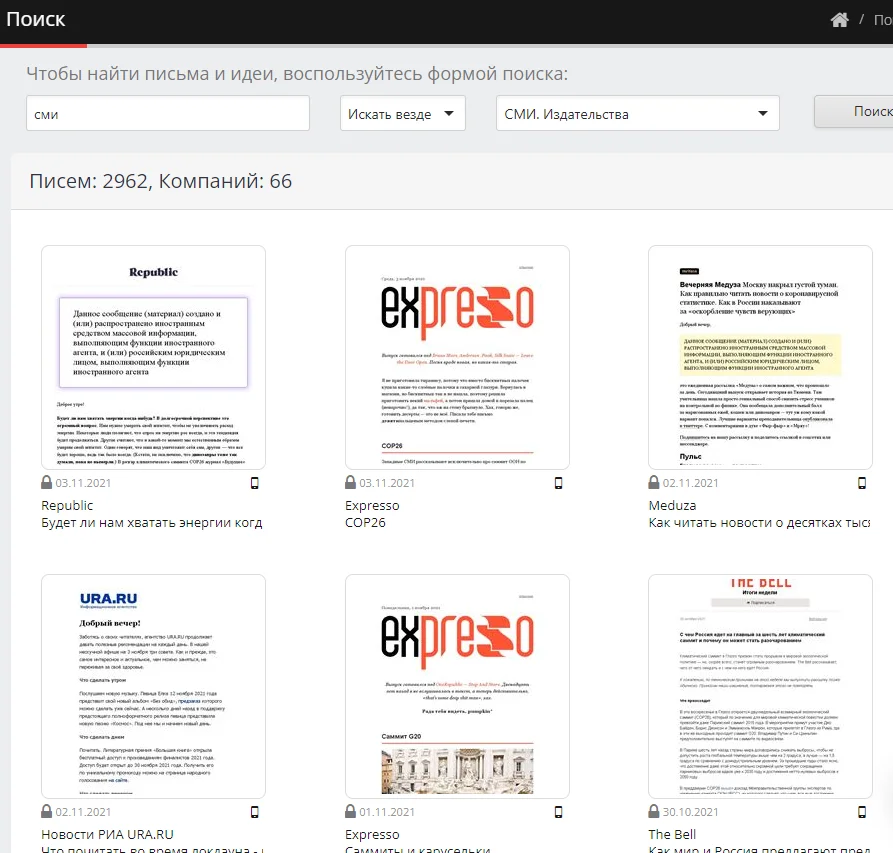Click the home icon in header

coord(840,20)
